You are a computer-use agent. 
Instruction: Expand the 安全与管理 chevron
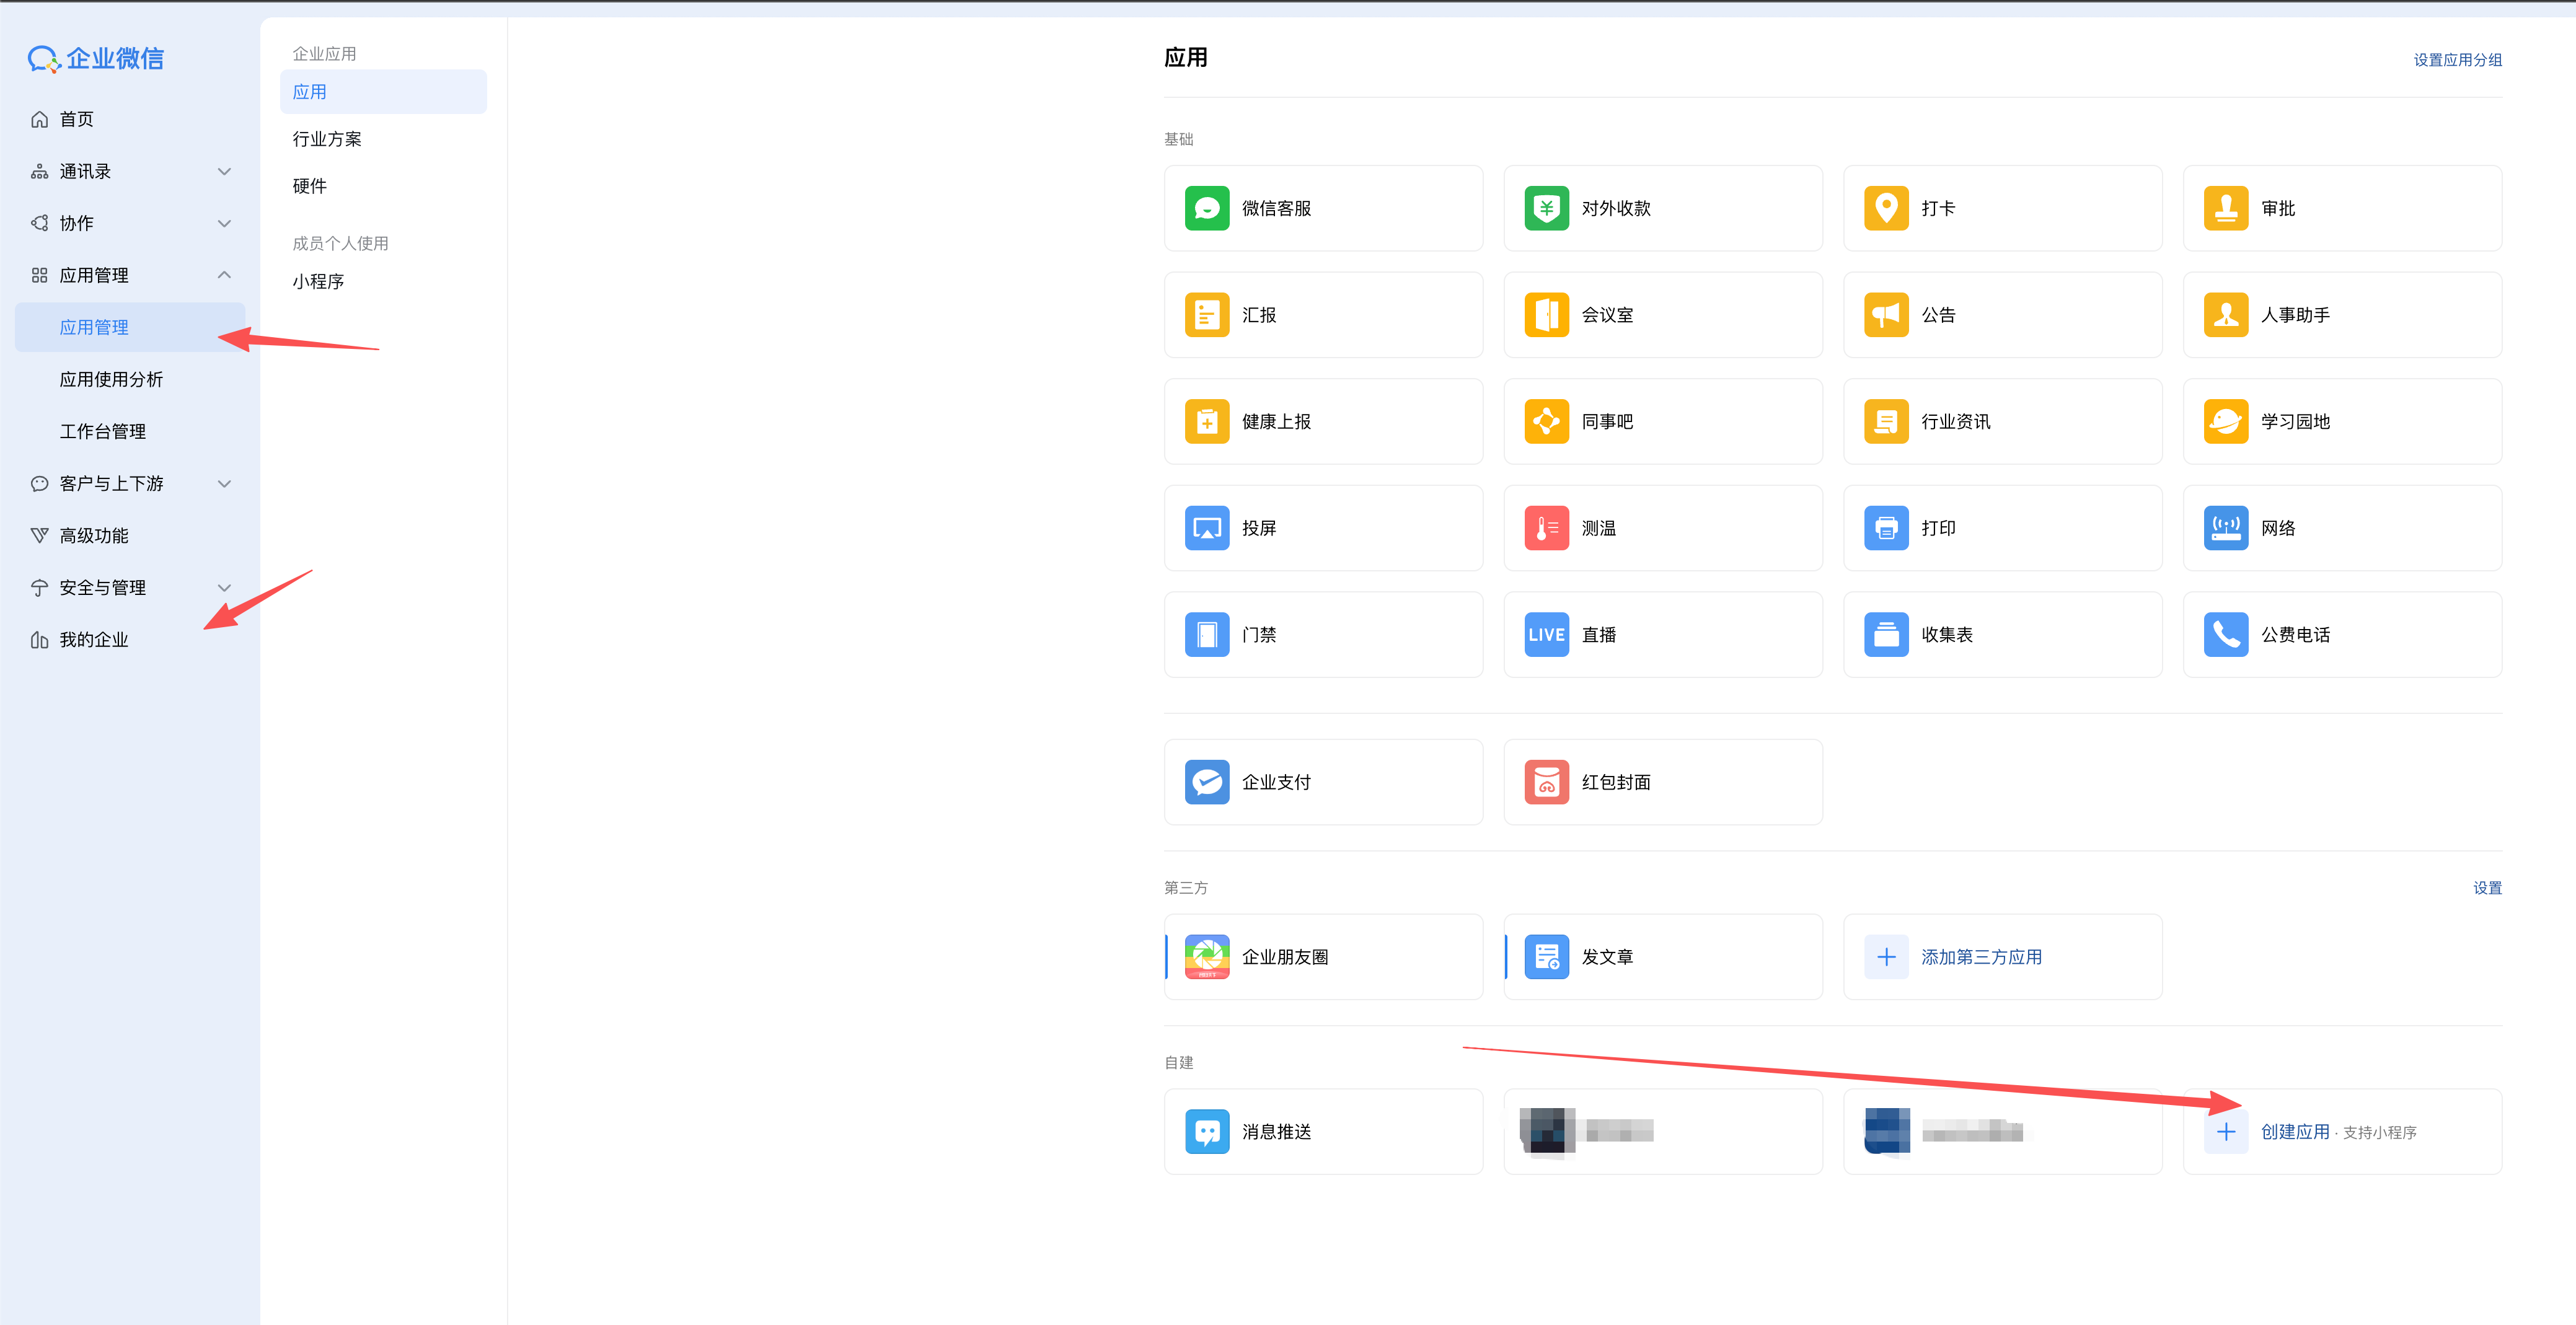[224, 588]
